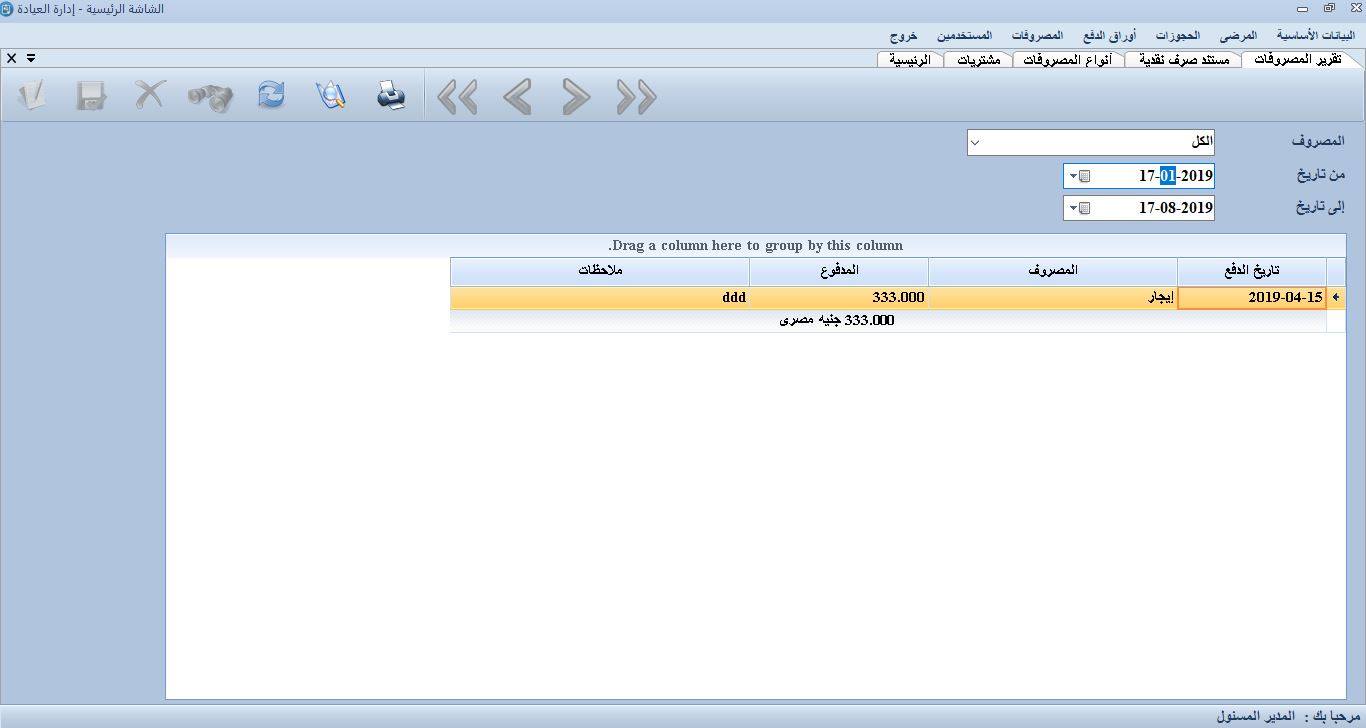Sort by تاريخ الدفع column header
1366x728 pixels.
[1252, 271]
